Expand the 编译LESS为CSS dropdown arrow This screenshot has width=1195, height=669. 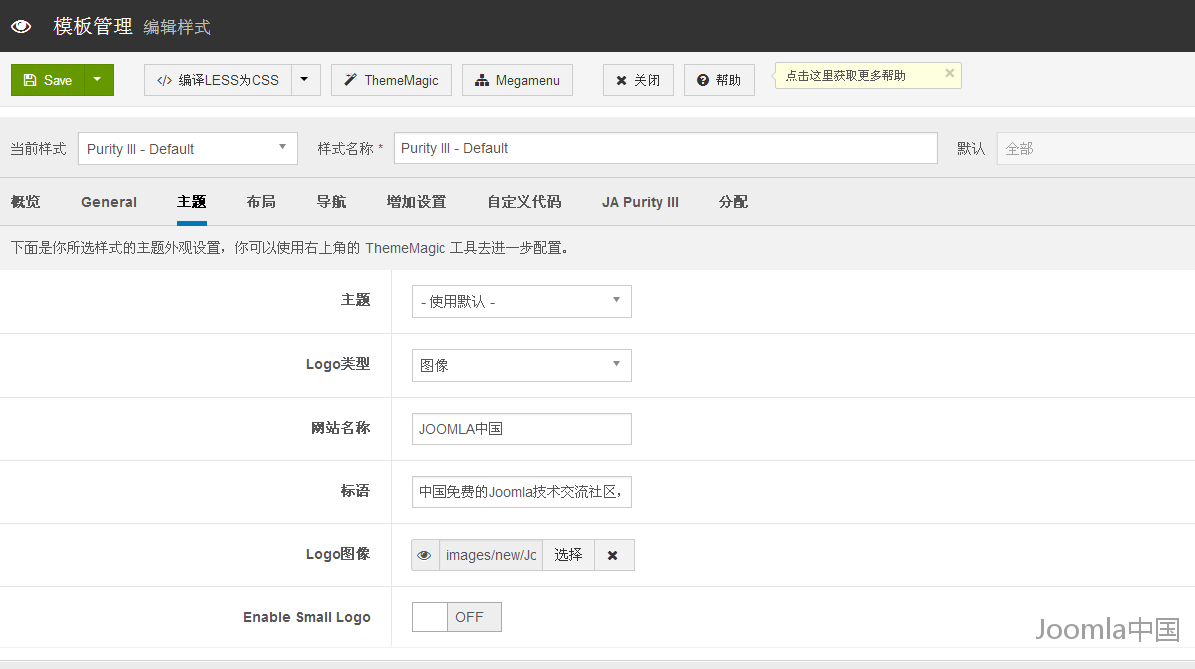(306, 80)
